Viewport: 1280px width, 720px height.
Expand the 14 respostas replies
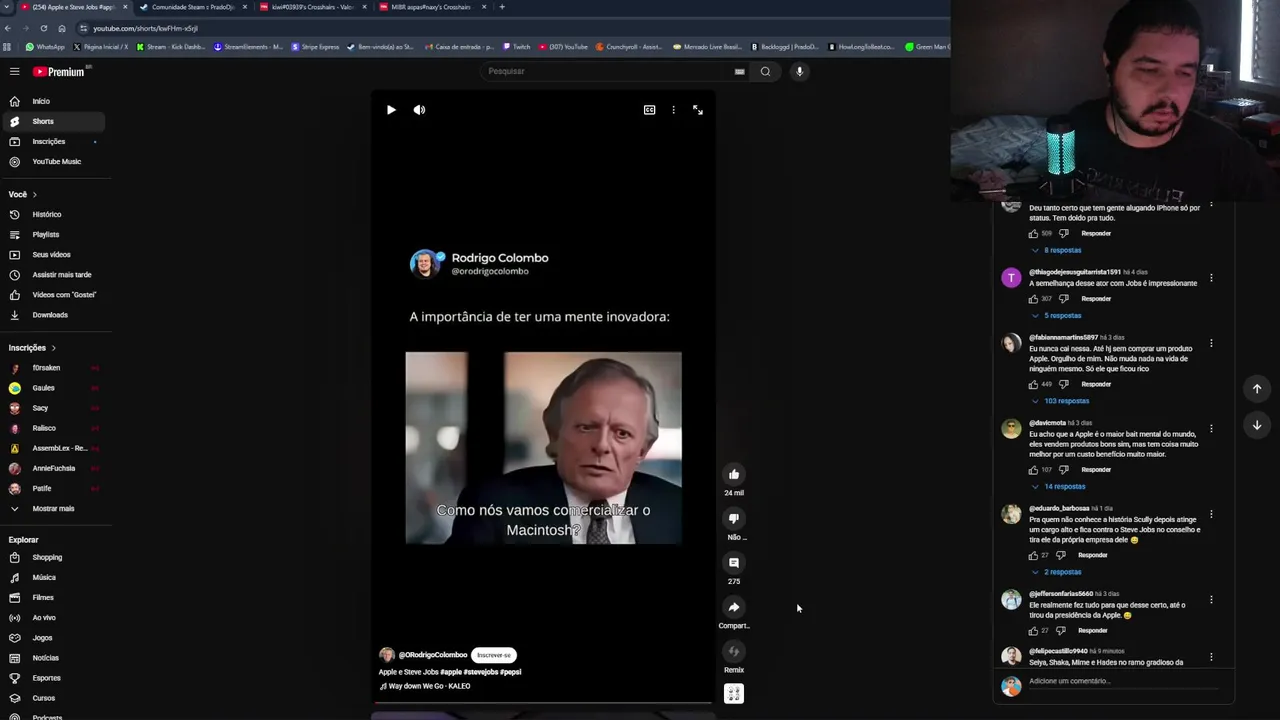(1058, 486)
